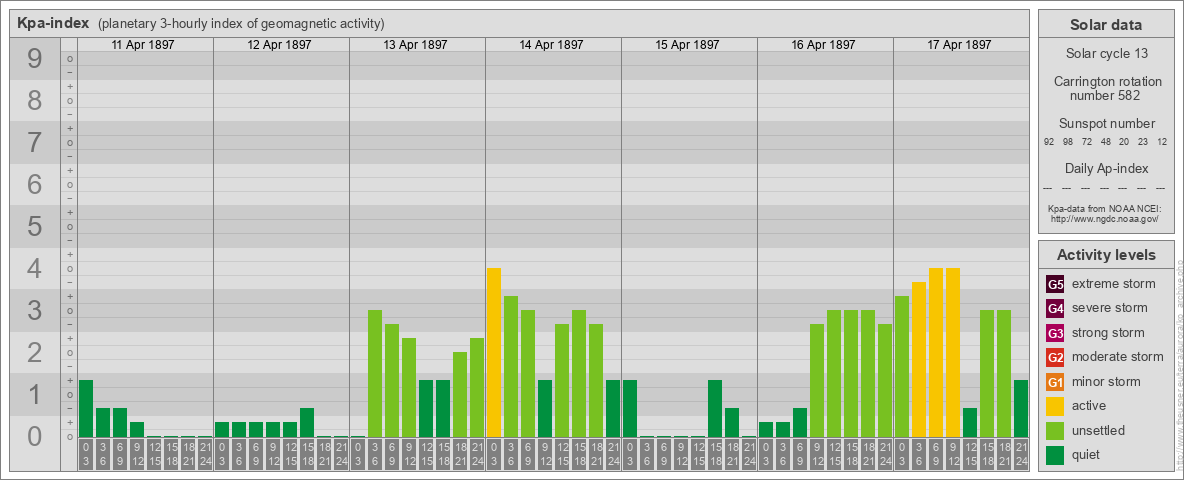Click the tallest bar on 11 Apr 1897
The height and width of the screenshot is (480, 1184).
coord(86,408)
